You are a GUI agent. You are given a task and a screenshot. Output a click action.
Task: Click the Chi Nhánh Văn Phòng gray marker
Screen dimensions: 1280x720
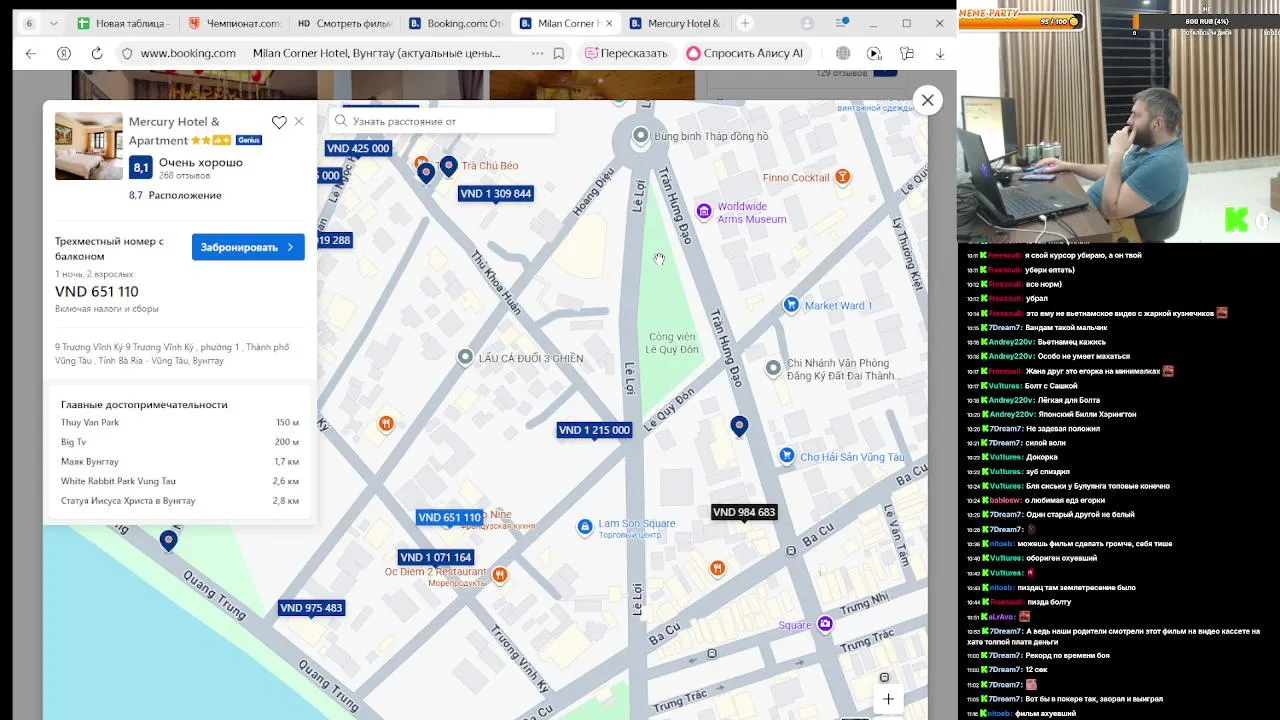(773, 368)
